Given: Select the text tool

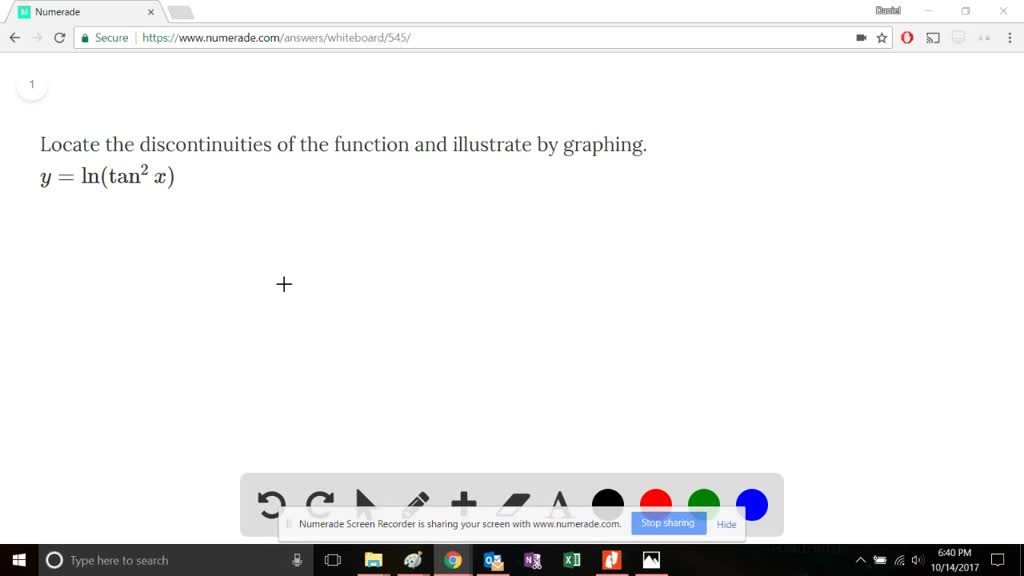Looking at the screenshot, I should pos(560,503).
